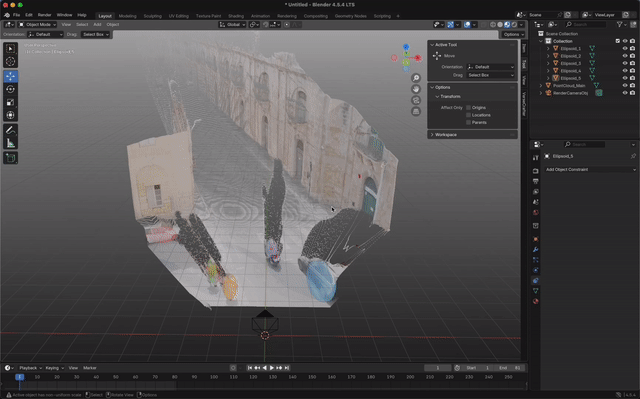Image resolution: width=640 pixels, height=399 pixels.
Task: Toggle camera view gizmo button
Action: point(416,100)
